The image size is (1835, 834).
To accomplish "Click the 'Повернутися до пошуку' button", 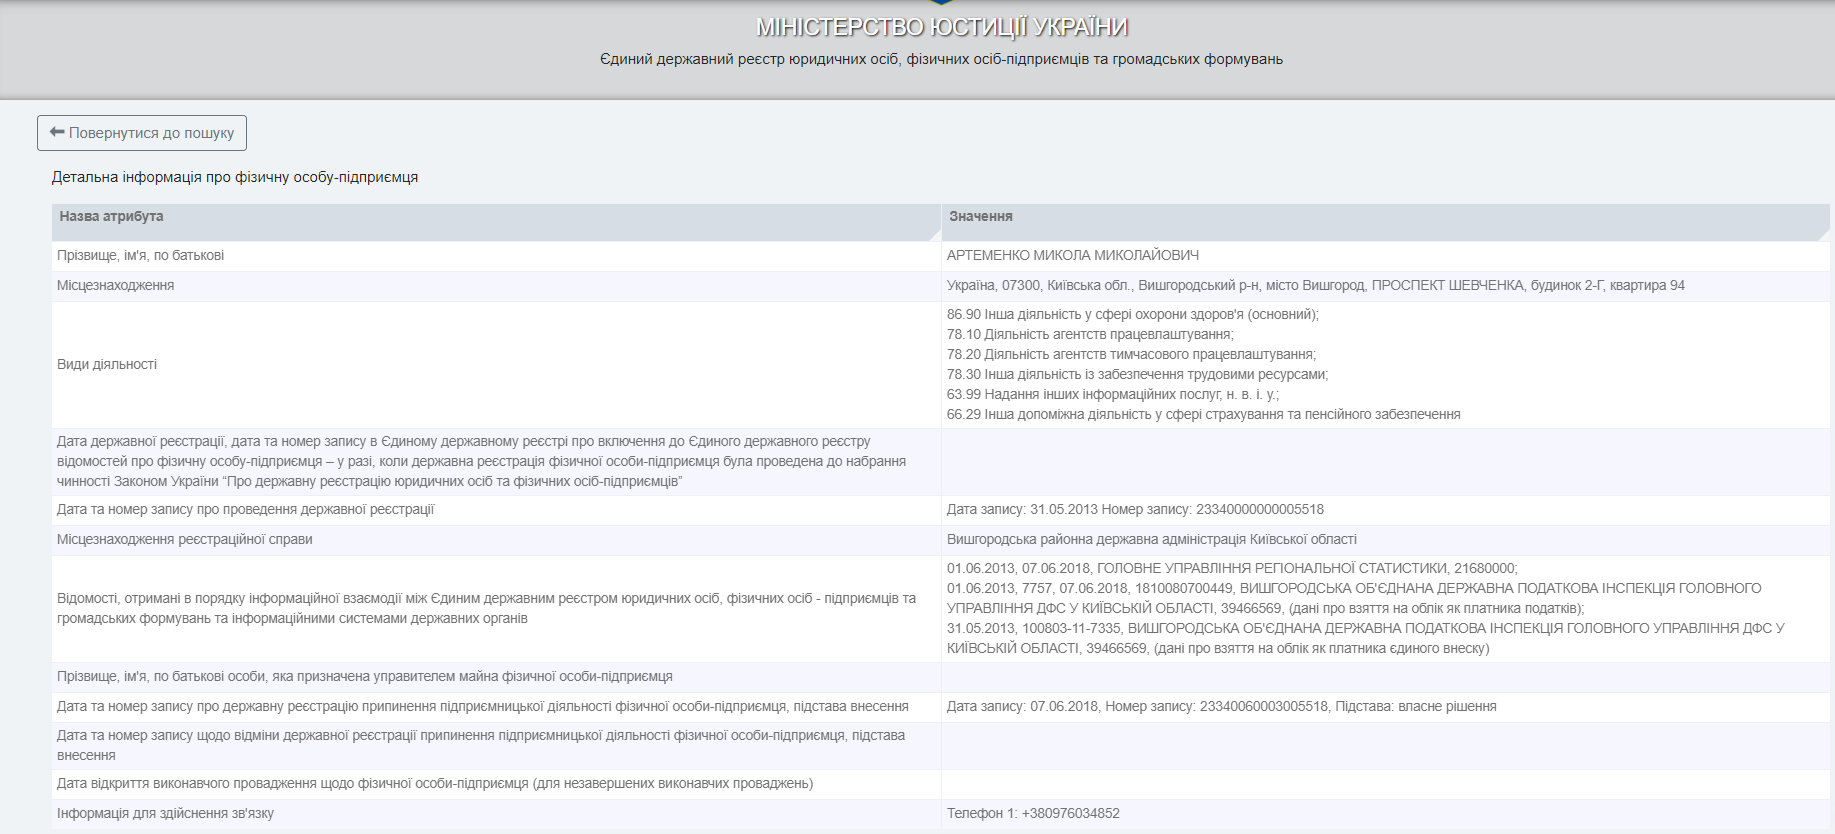I will pyautogui.click(x=142, y=133).
